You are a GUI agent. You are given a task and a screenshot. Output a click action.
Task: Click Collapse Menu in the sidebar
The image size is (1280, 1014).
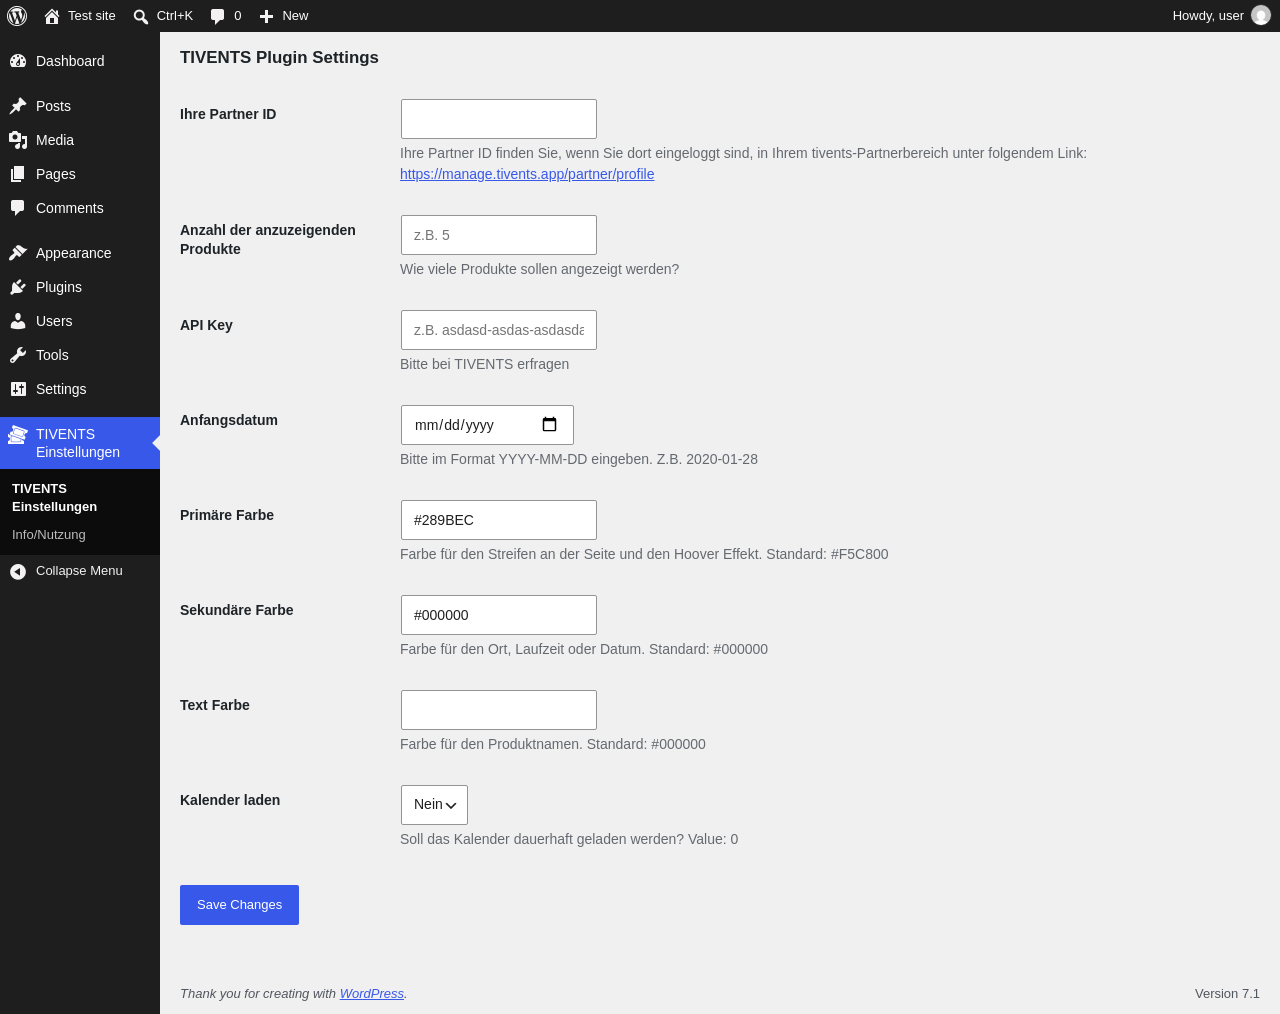click(79, 571)
